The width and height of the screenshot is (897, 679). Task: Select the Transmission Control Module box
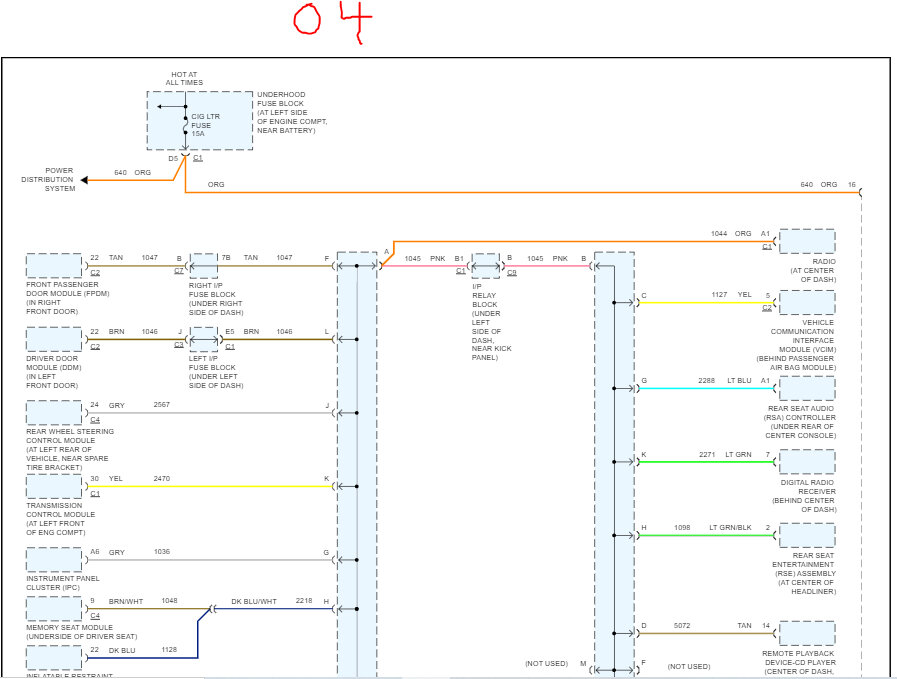click(x=54, y=487)
